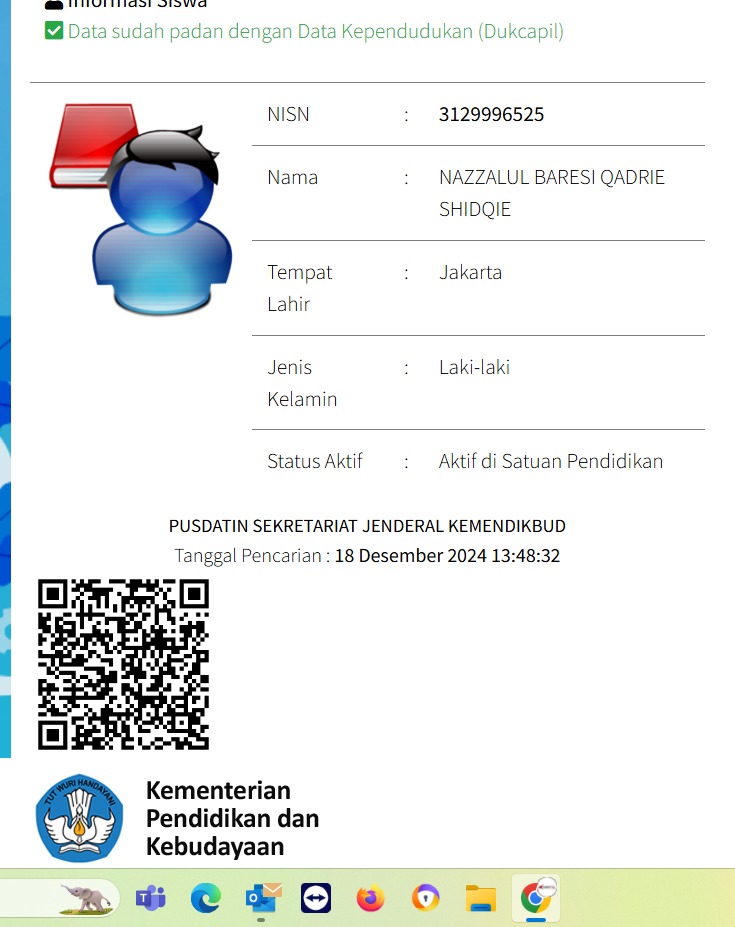Click the QR code image

pos(123,664)
